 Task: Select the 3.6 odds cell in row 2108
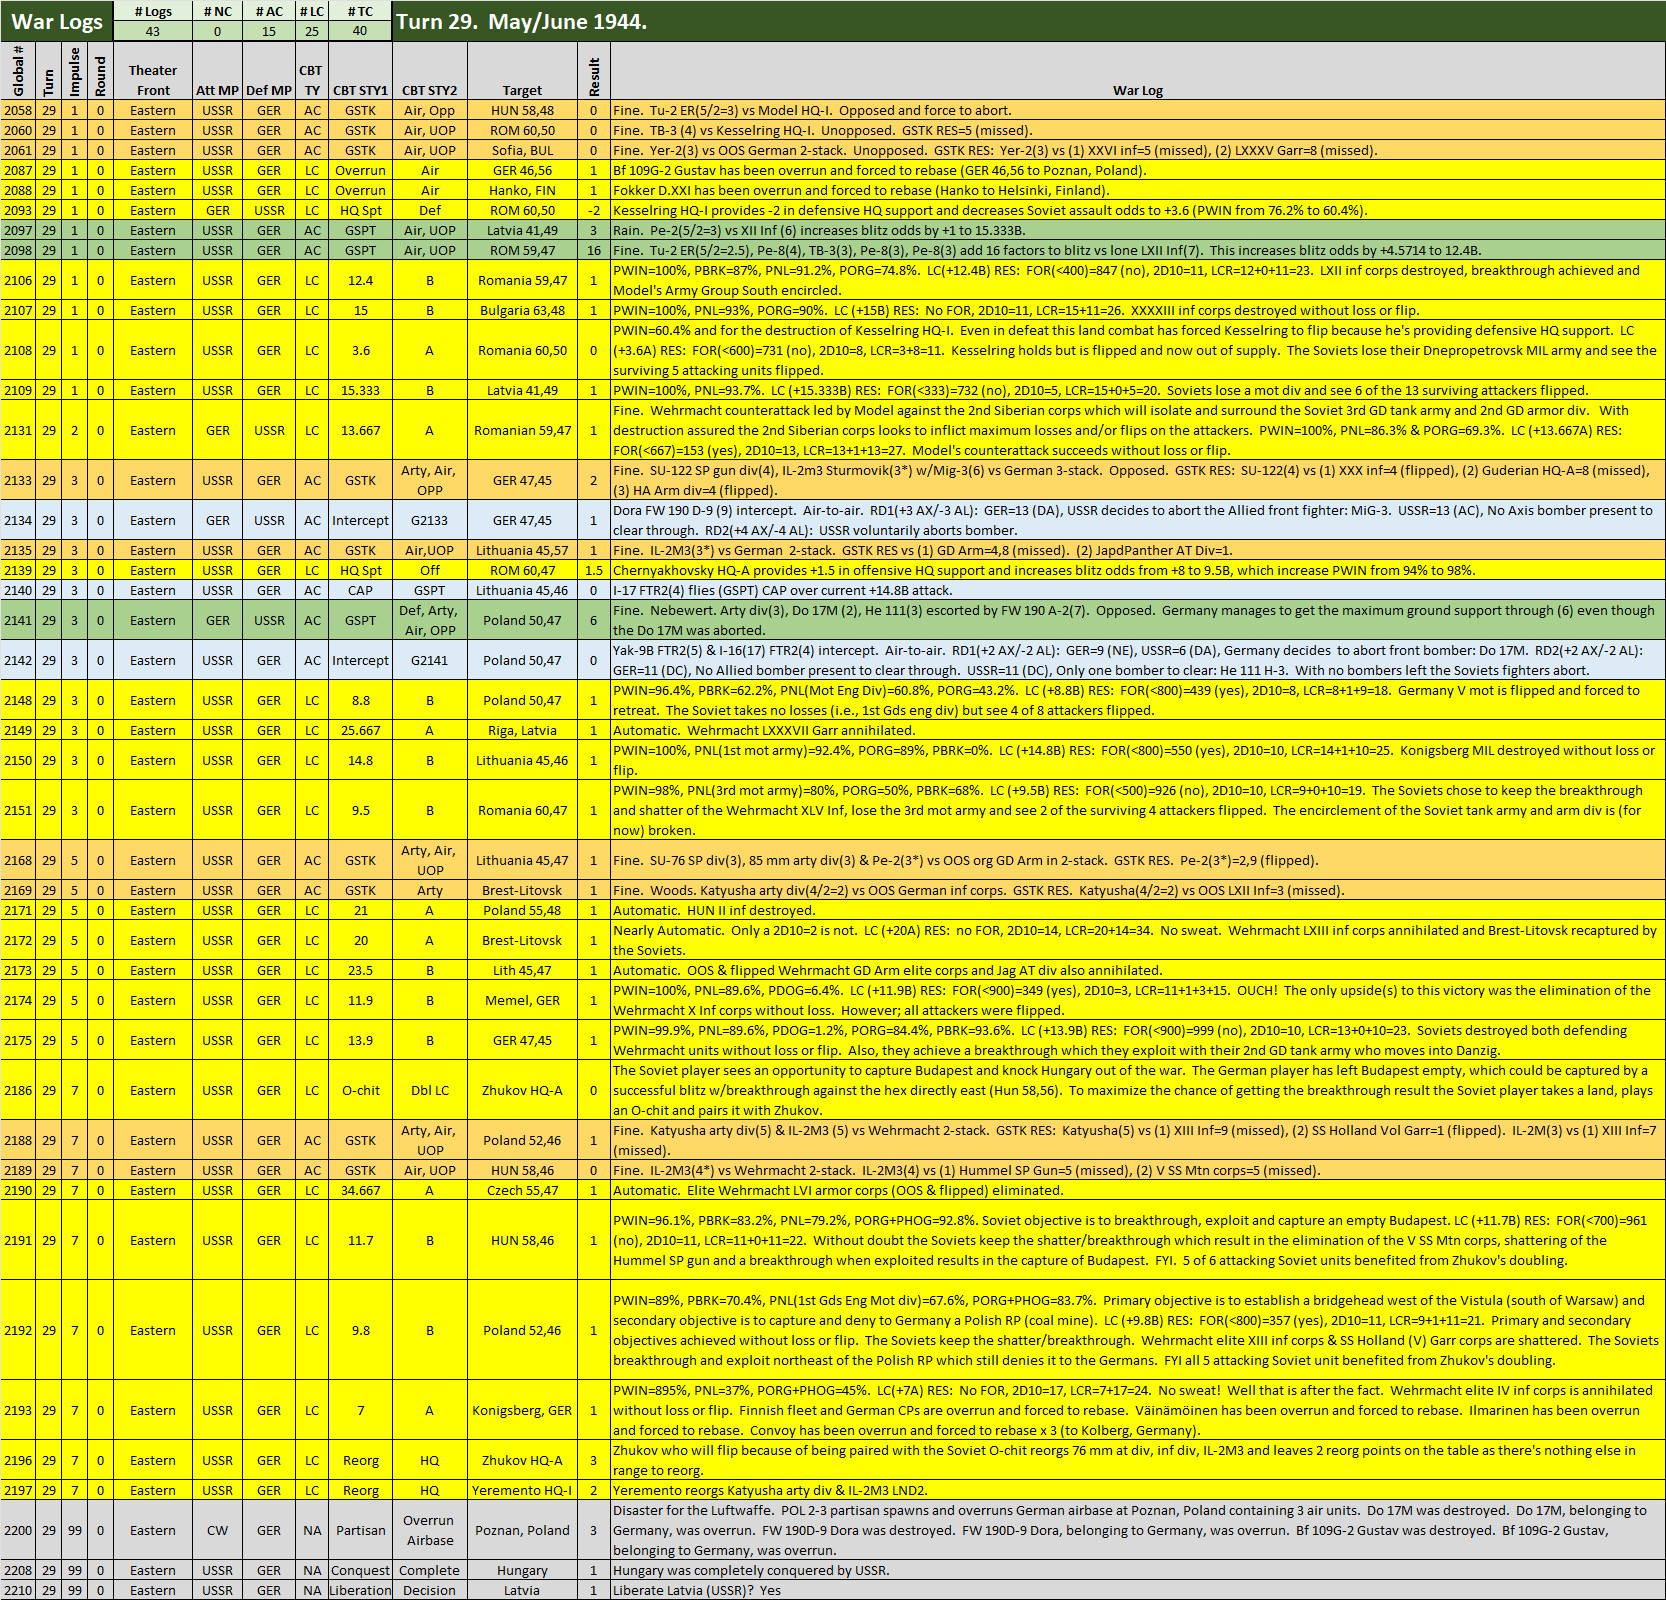click(x=360, y=350)
